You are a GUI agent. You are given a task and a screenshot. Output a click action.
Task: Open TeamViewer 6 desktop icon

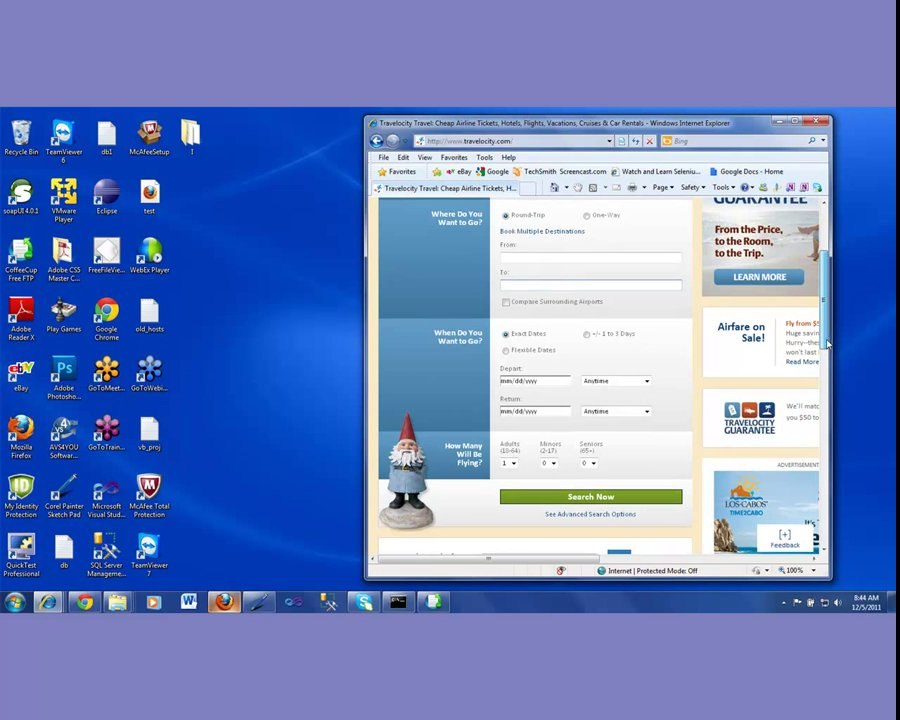pos(63,141)
